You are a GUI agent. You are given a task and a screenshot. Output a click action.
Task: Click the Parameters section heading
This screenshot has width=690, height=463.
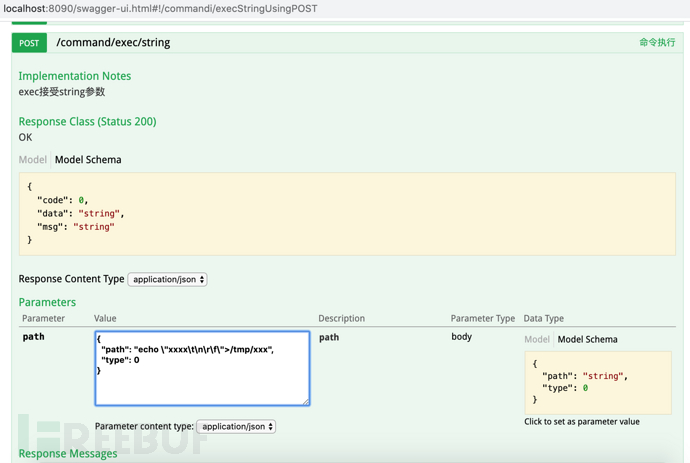point(47,302)
